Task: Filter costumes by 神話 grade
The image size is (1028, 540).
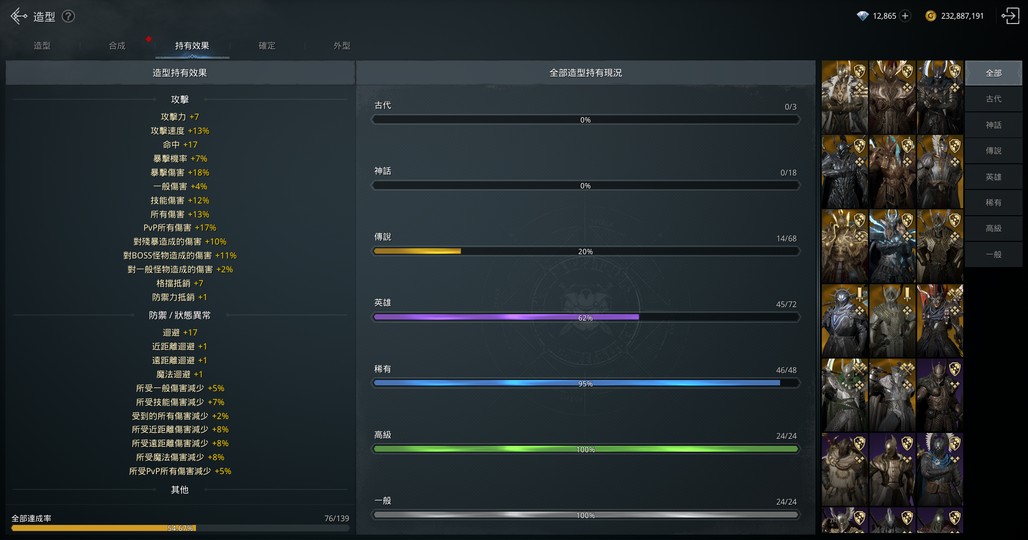Action: [x=993, y=125]
